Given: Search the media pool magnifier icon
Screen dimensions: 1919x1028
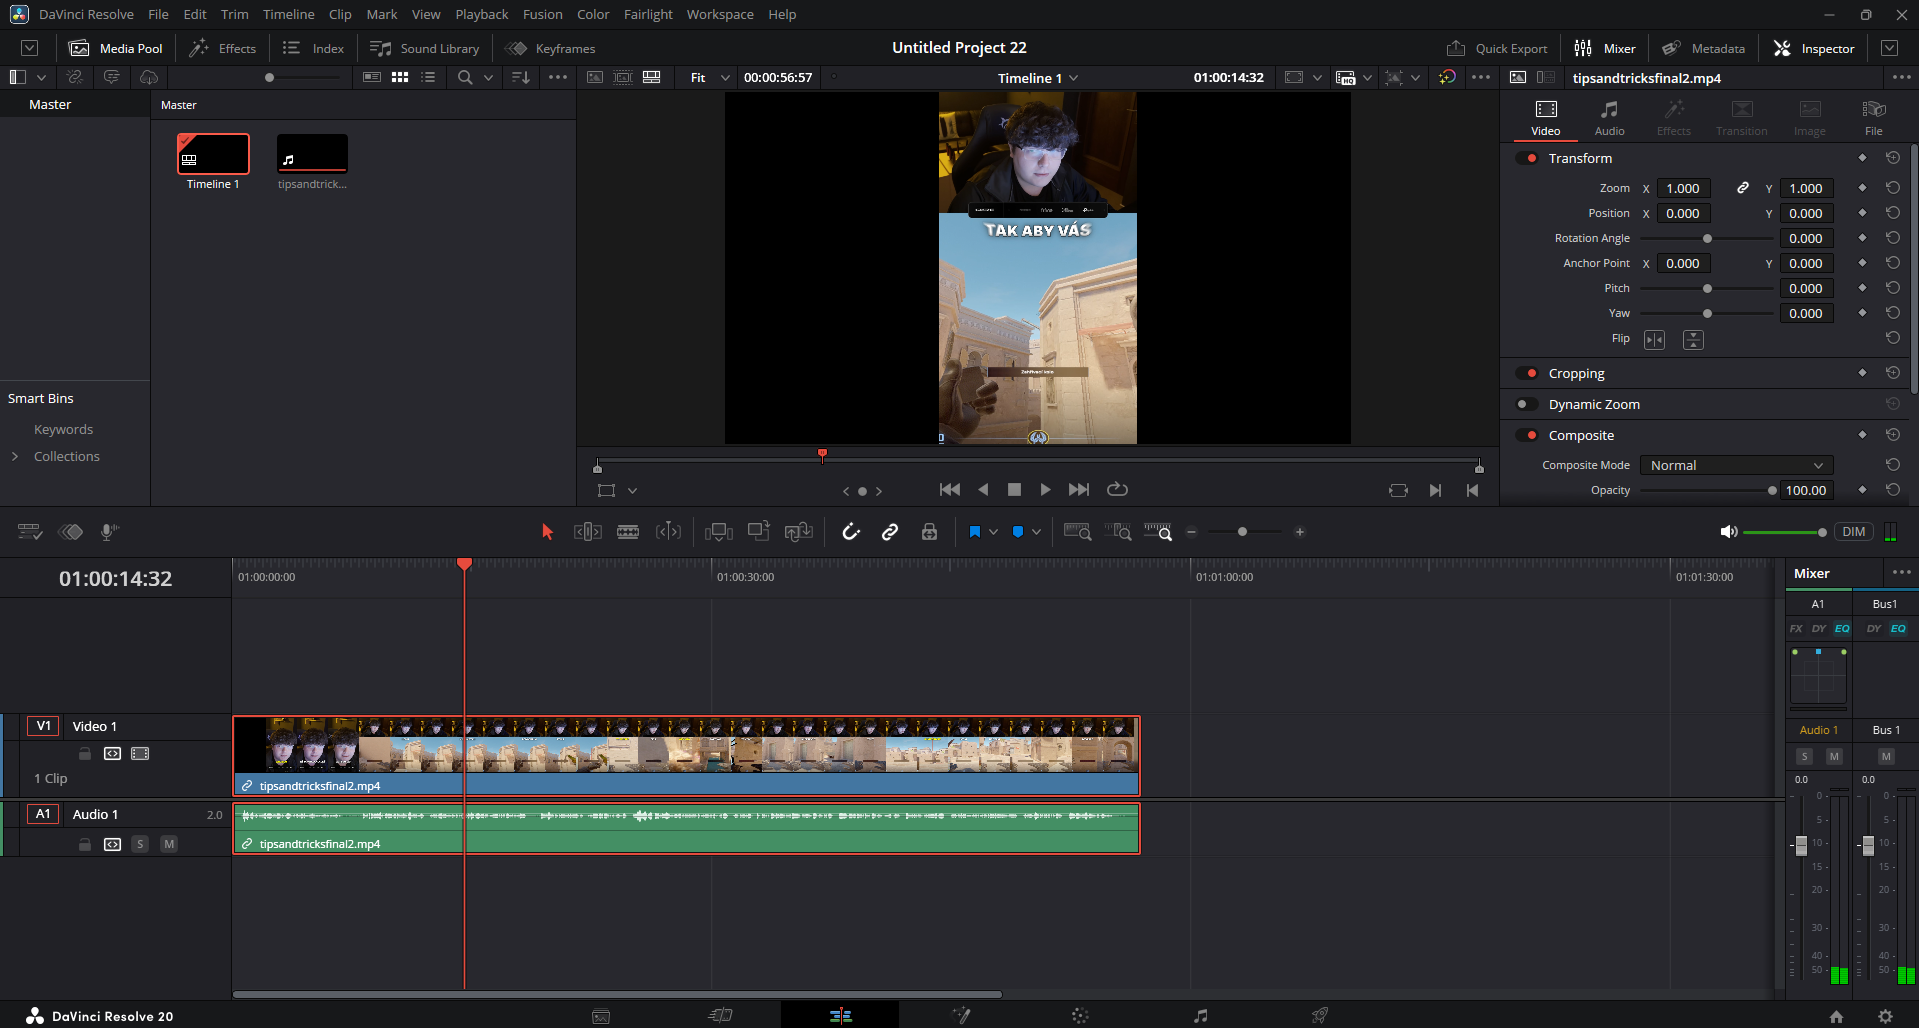Looking at the screenshot, I should 465,77.
